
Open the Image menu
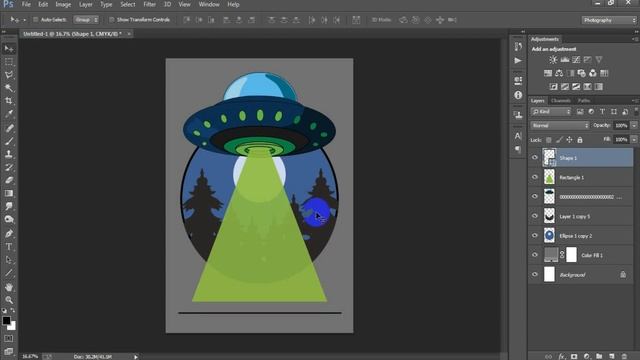[63, 4]
